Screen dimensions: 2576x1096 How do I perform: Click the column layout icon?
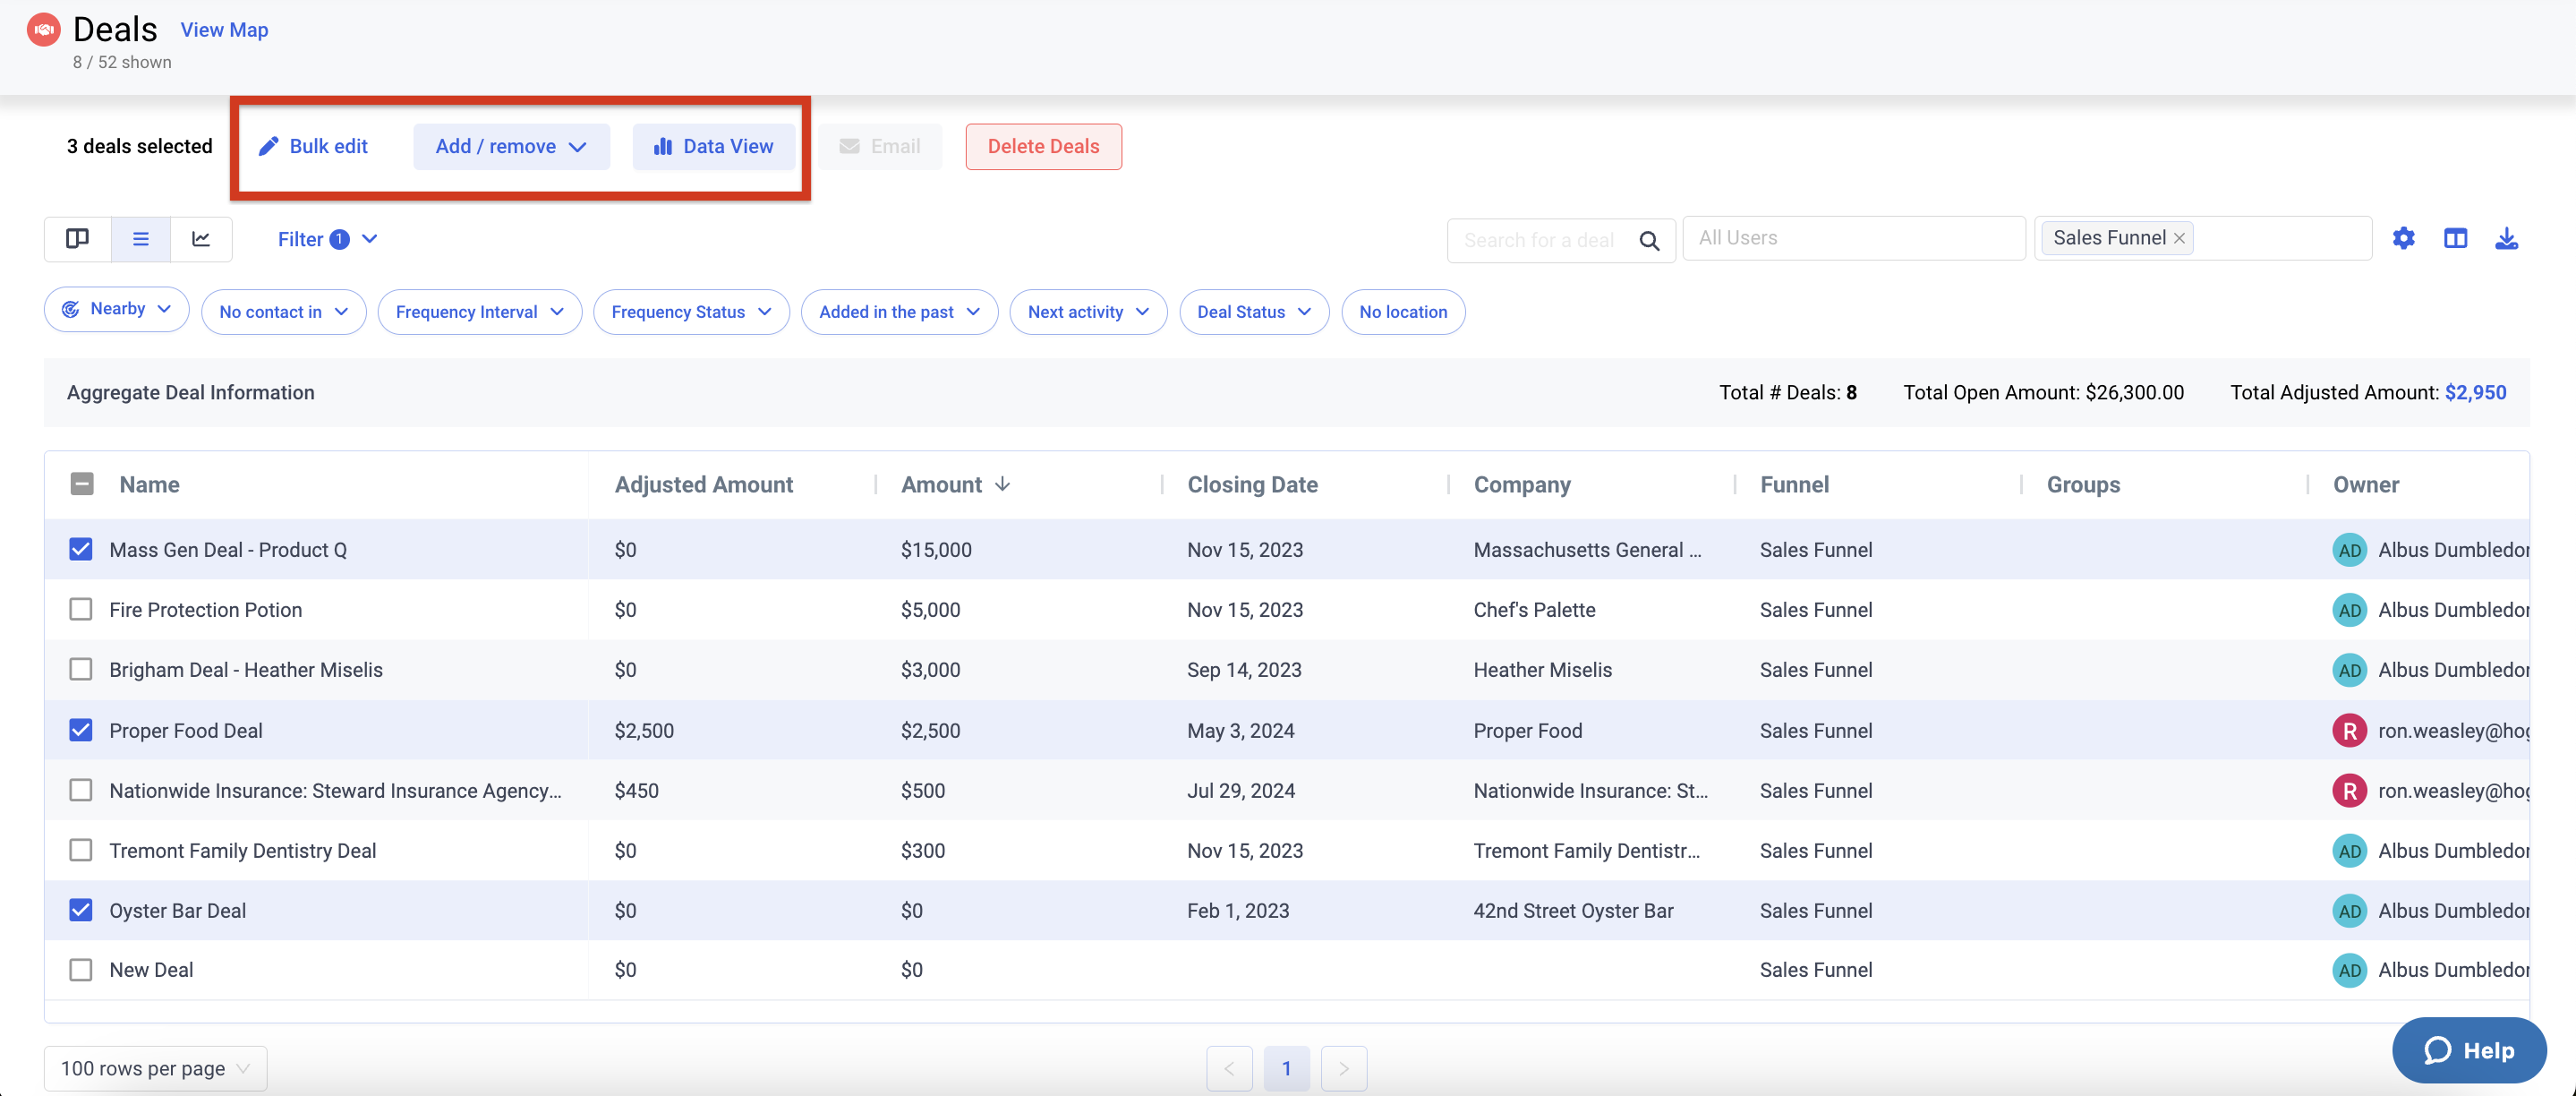pyautogui.click(x=2455, y=238)
